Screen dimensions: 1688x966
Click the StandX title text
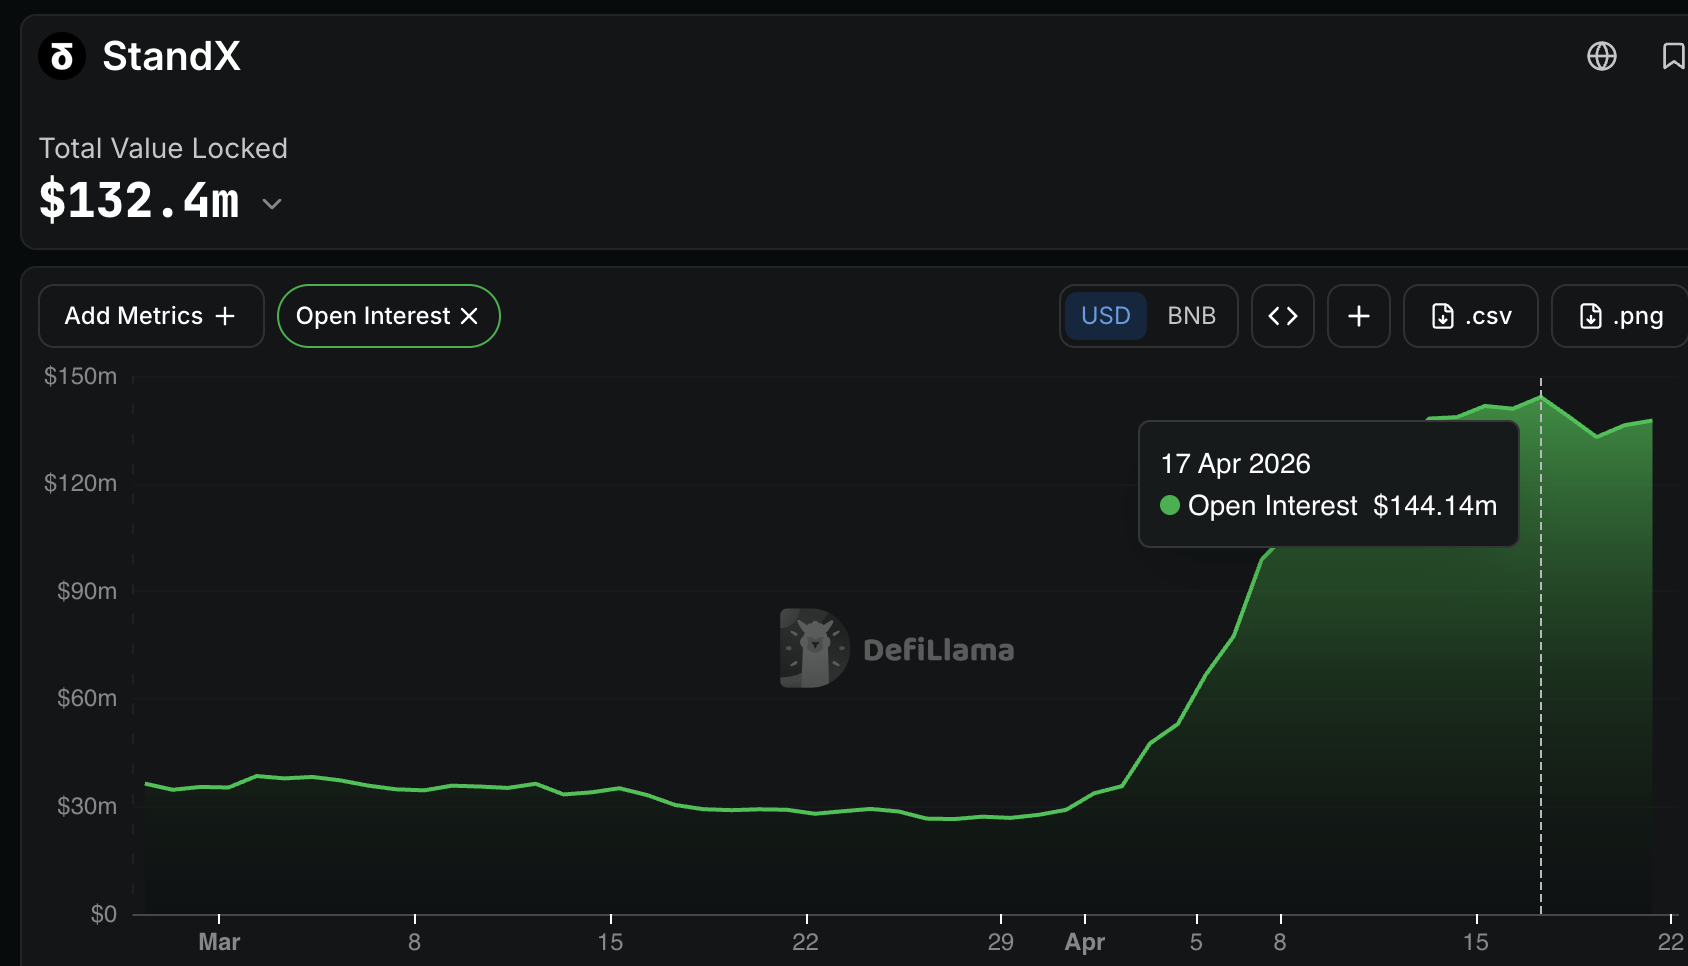[x=171, y=56]
